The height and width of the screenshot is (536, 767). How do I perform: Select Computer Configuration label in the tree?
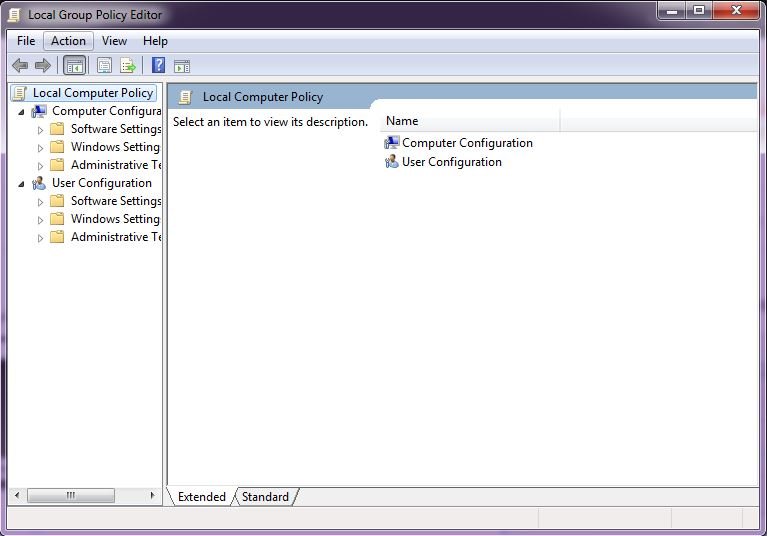tap(107, 111)
